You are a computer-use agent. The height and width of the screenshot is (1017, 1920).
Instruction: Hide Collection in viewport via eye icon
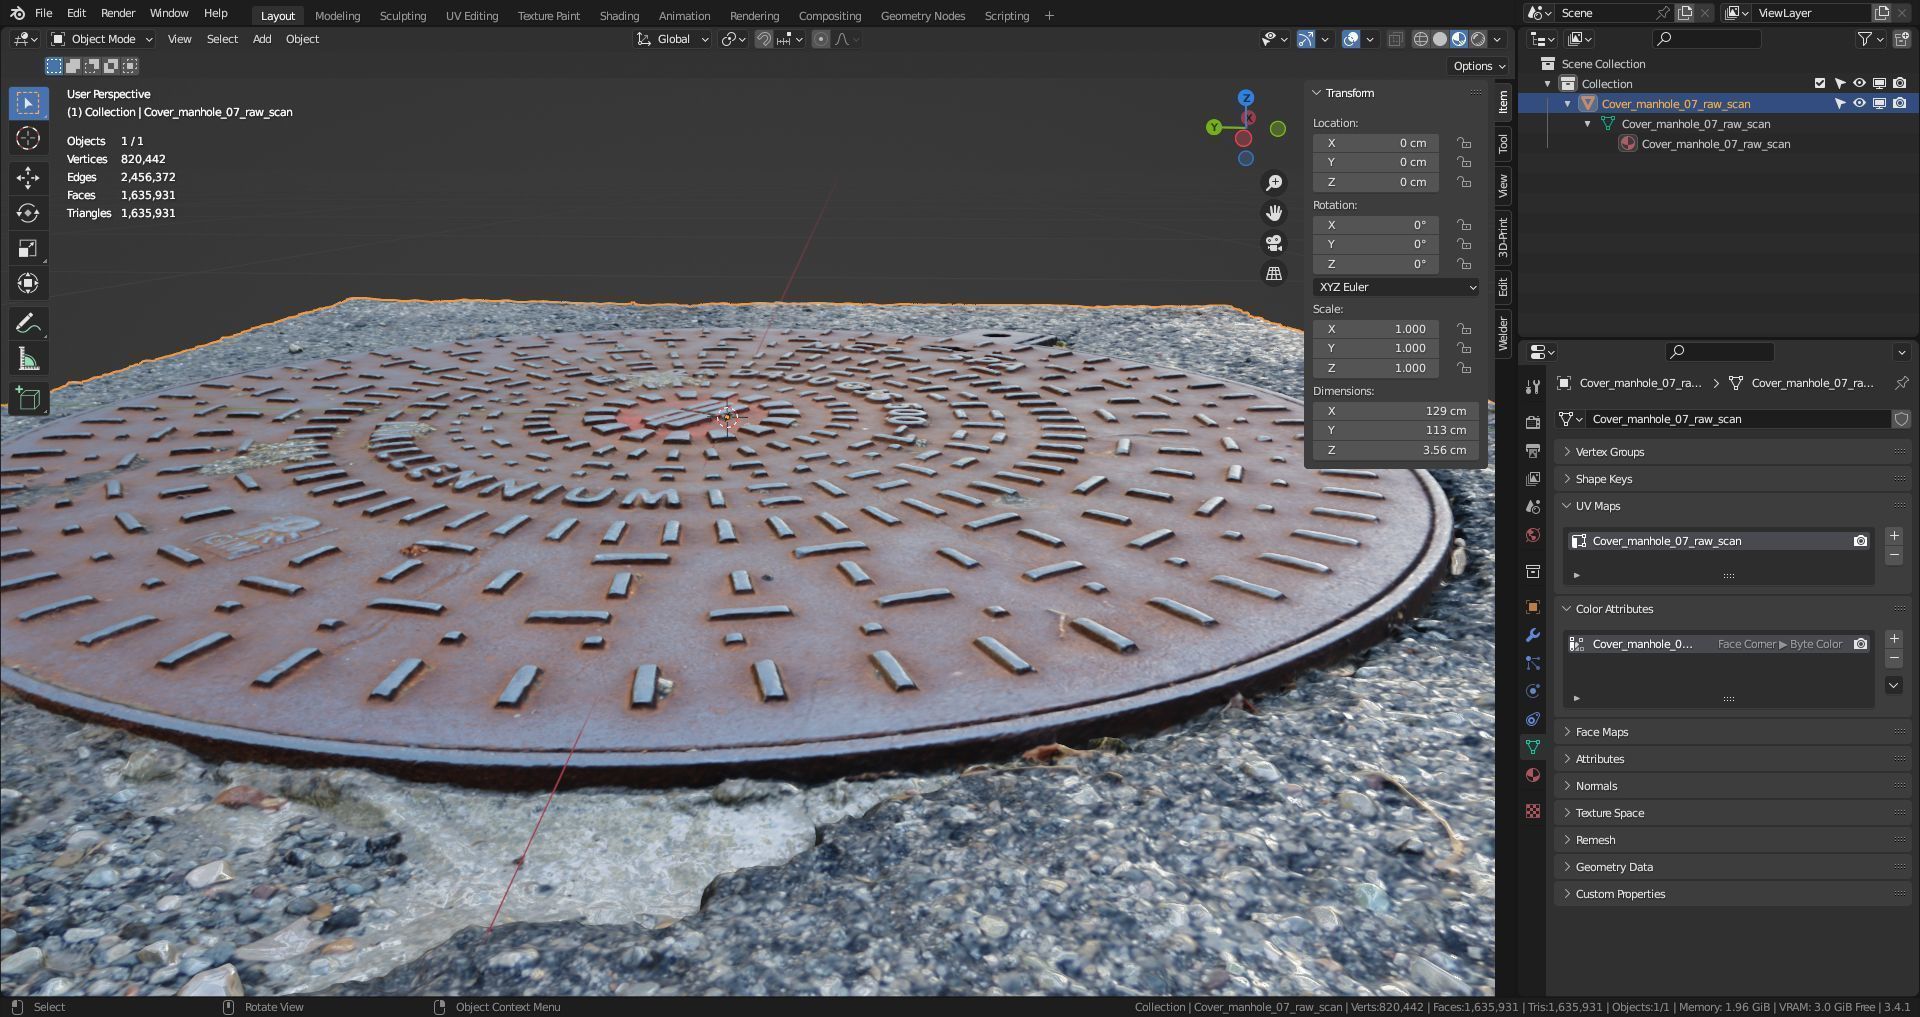point(1859,84)
